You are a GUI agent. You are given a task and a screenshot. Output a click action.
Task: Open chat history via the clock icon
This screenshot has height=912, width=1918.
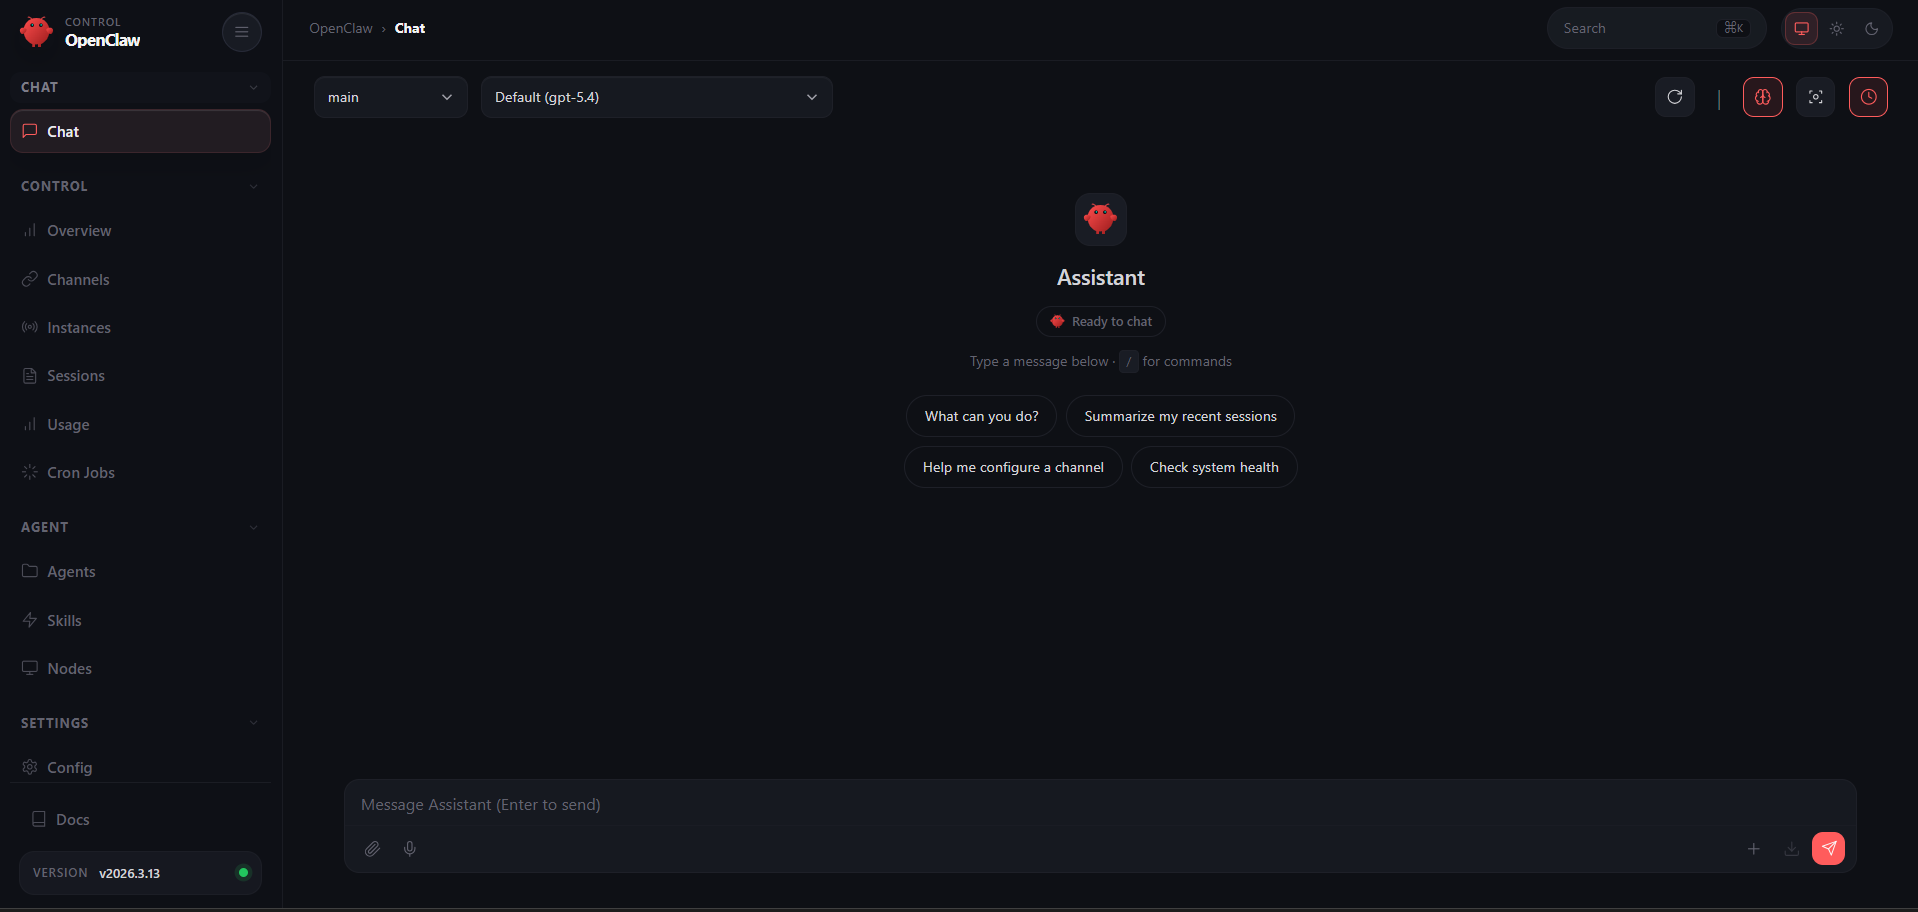(x=1868, y=97)
